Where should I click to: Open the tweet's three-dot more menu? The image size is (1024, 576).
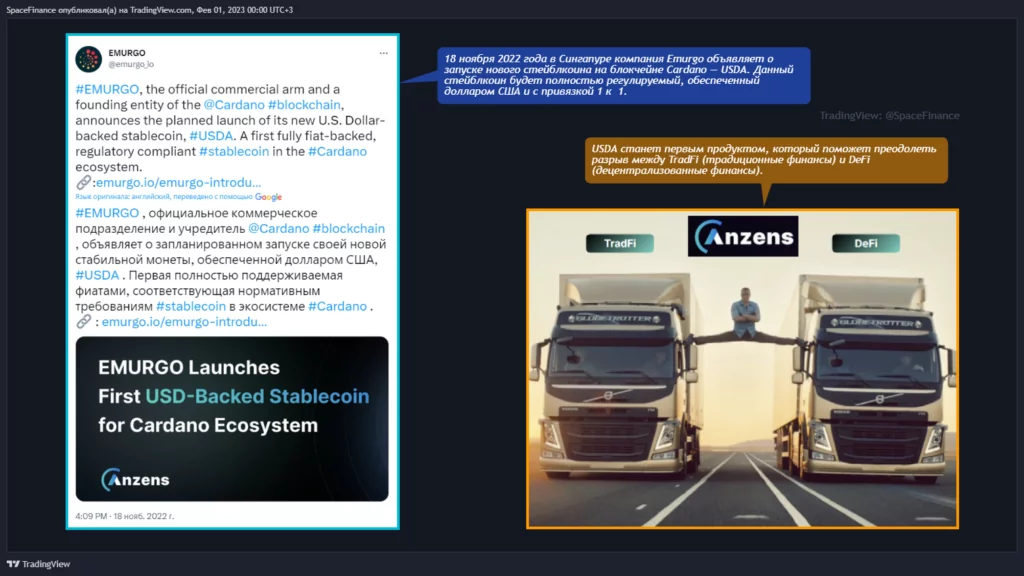(x=383, y=53)
